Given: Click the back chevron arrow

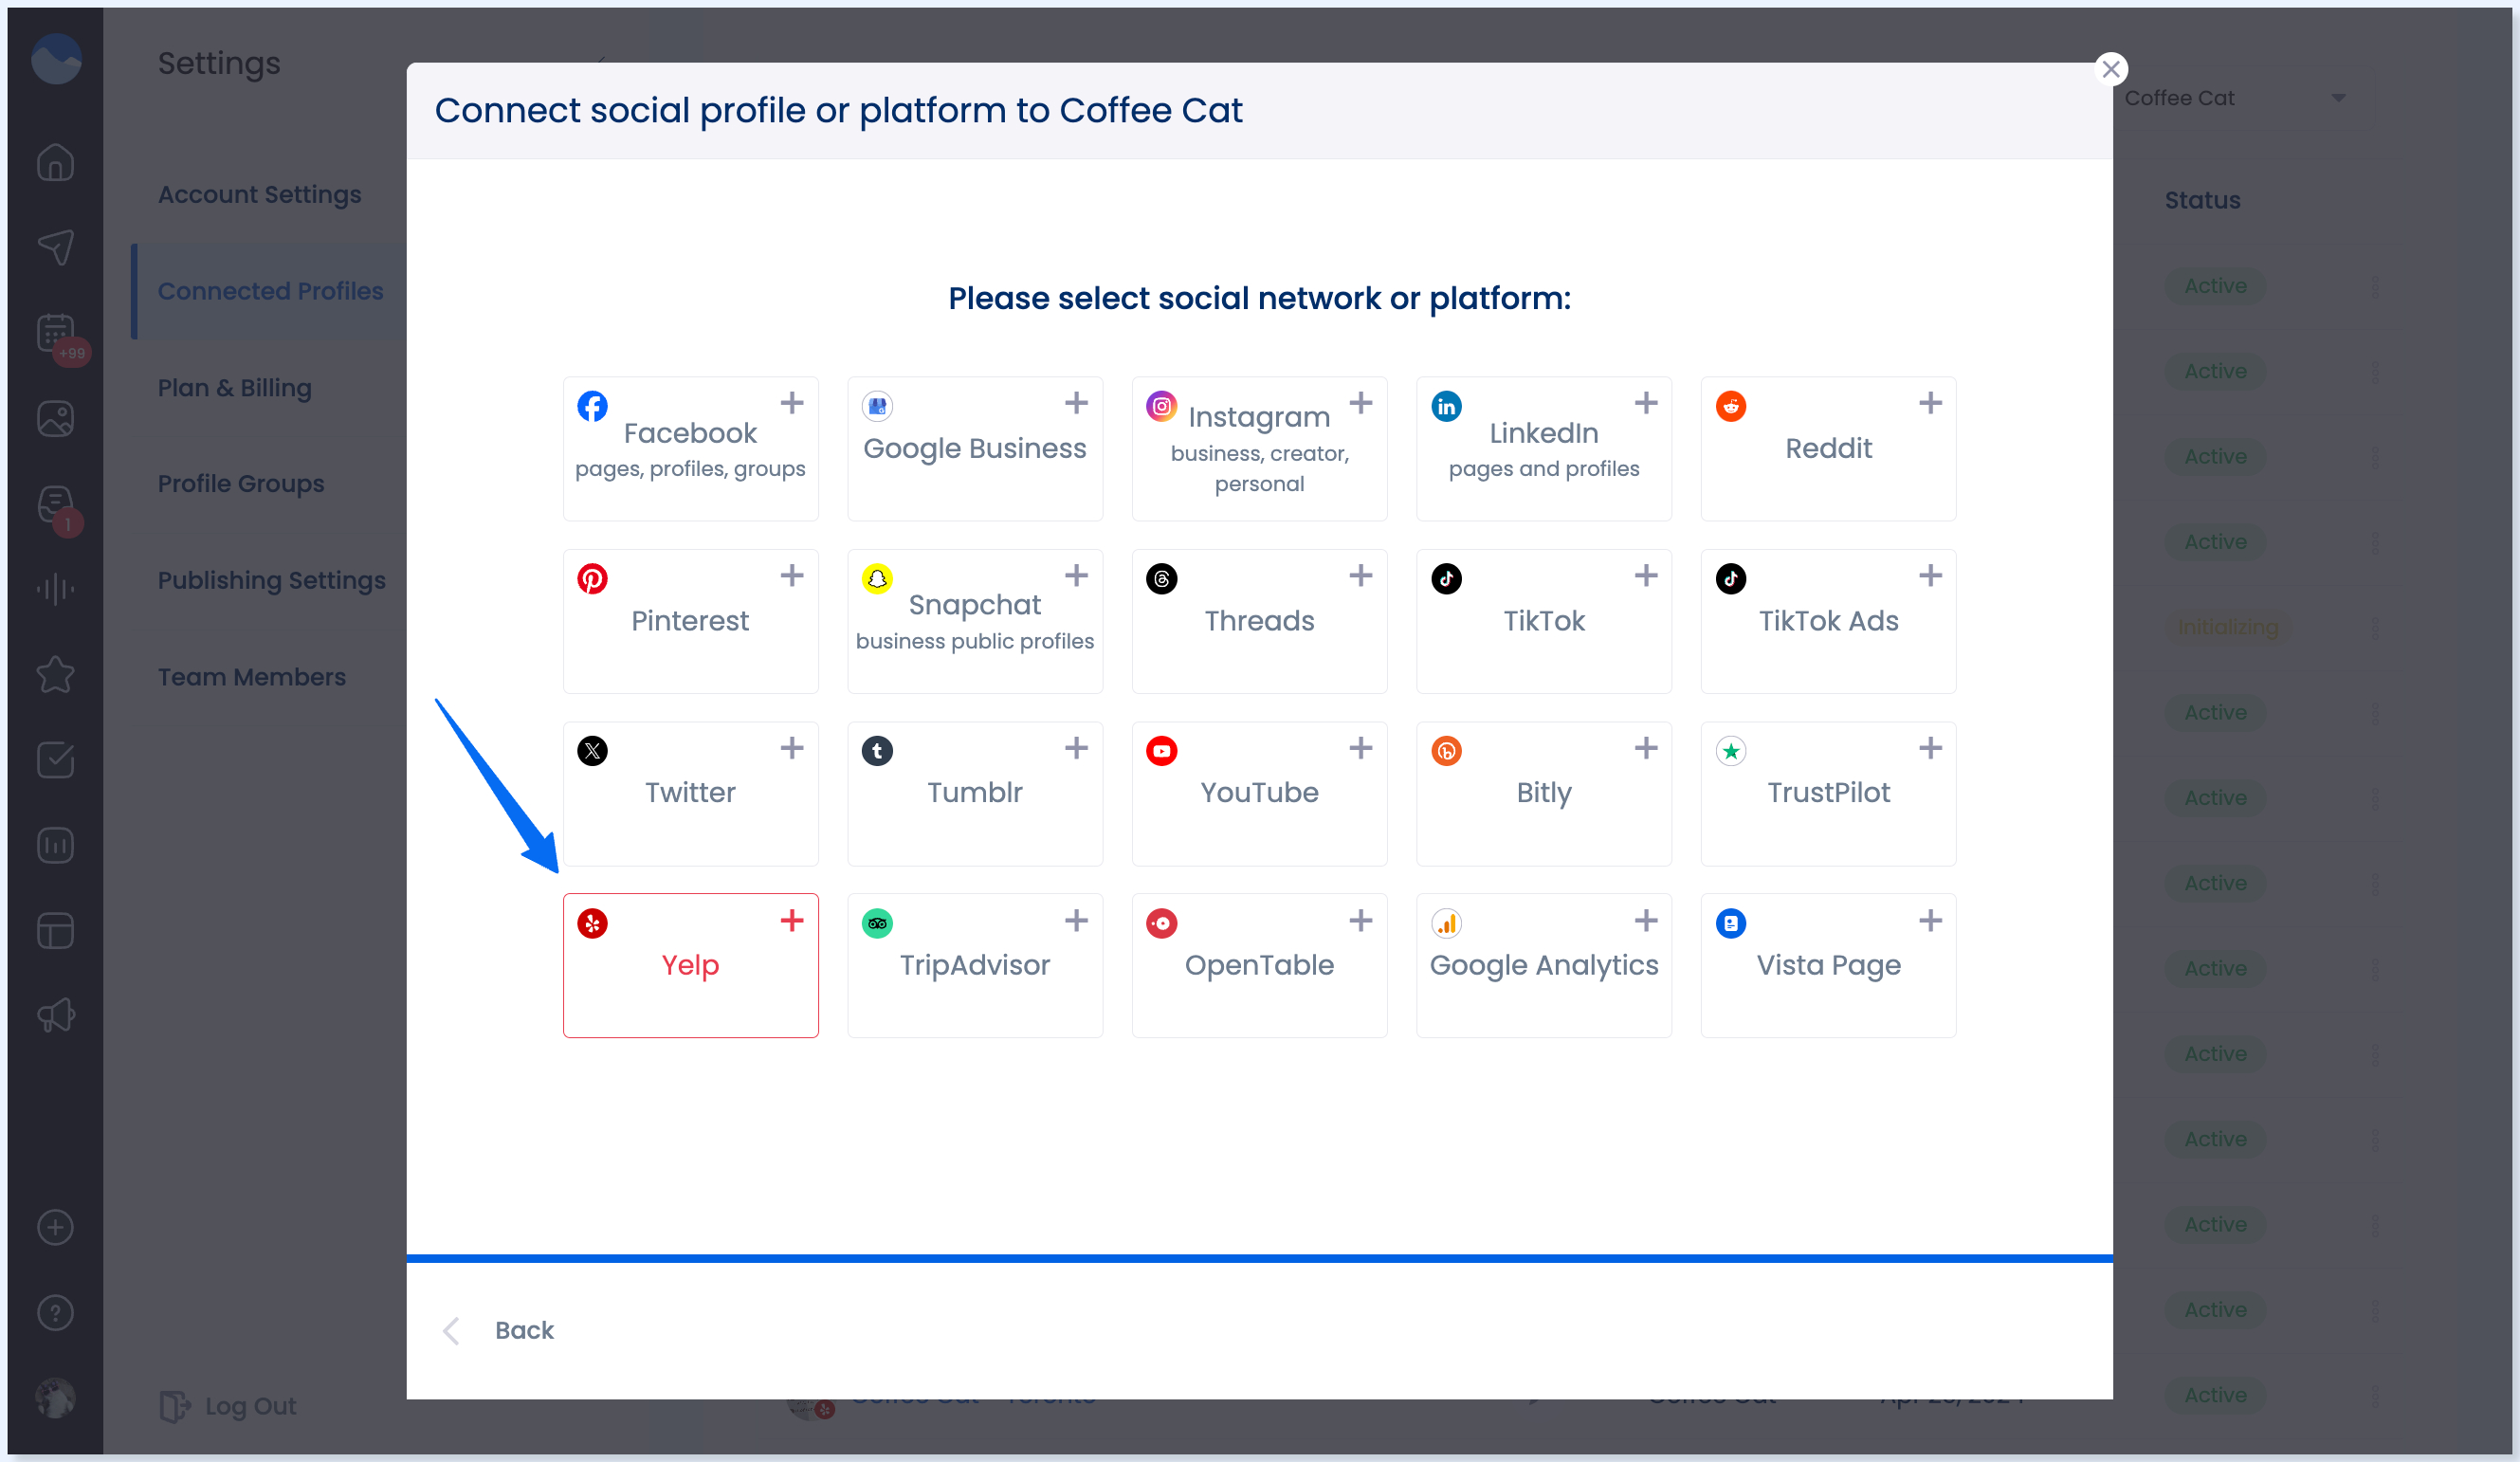Looking at the screenshot, I should (451, 1329).
